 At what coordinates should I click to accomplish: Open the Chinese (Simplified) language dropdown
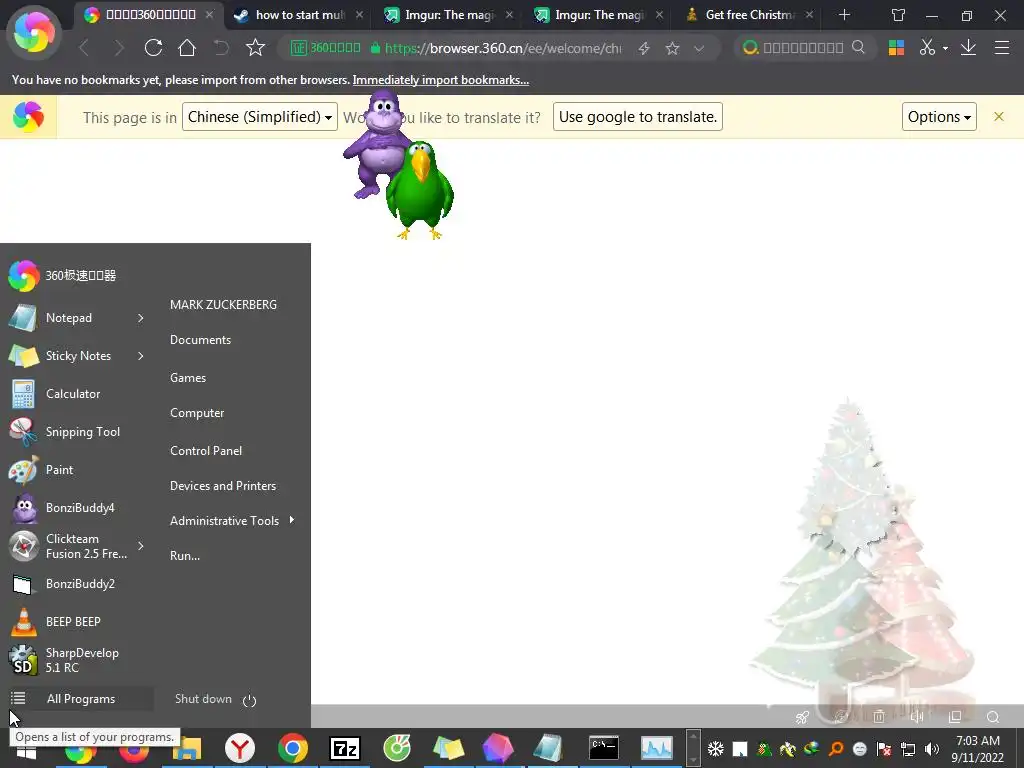coord(260,117)
